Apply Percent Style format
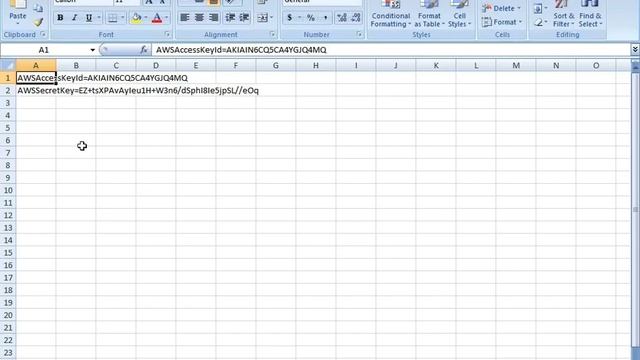Screen dimensions: 640x360 [311, 18]
